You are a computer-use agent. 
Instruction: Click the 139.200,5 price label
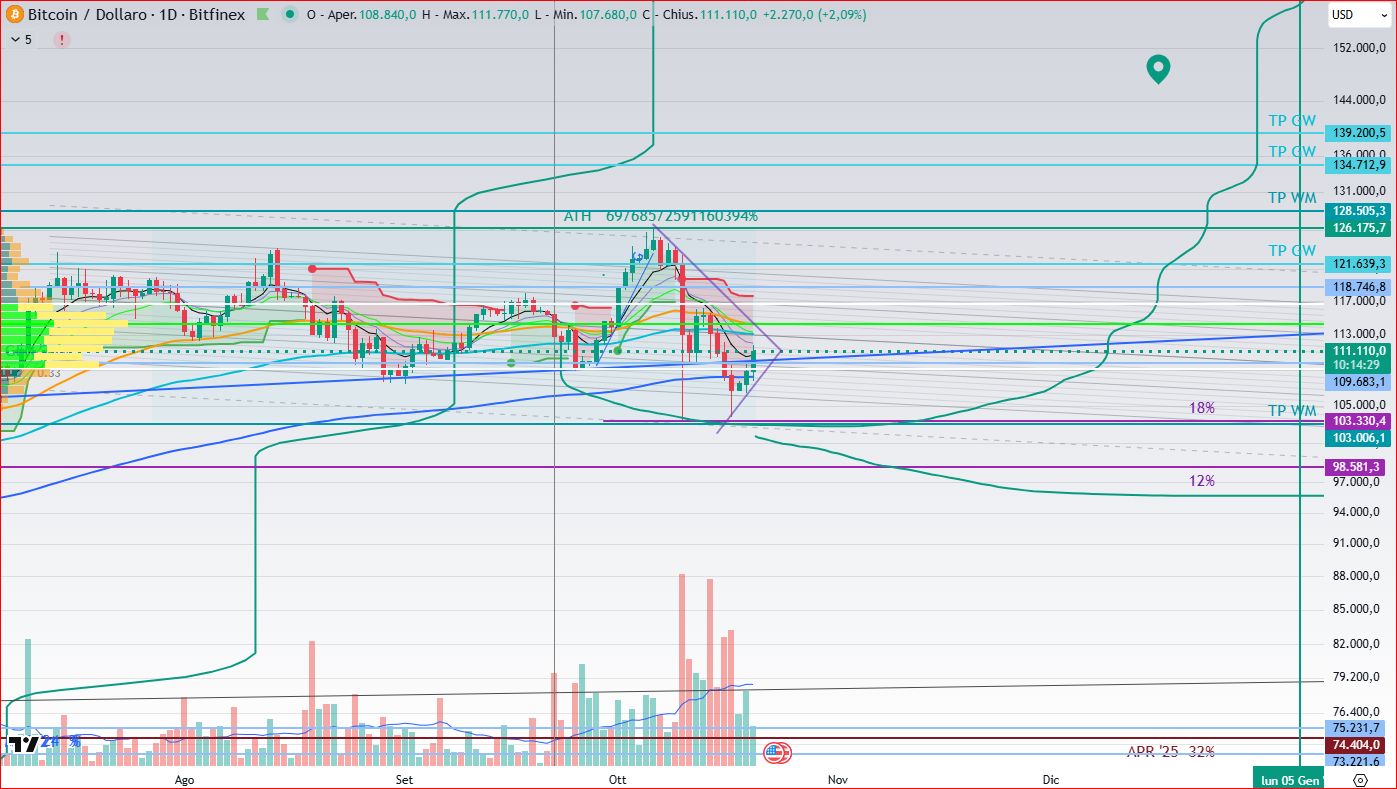click(1357, 133)
